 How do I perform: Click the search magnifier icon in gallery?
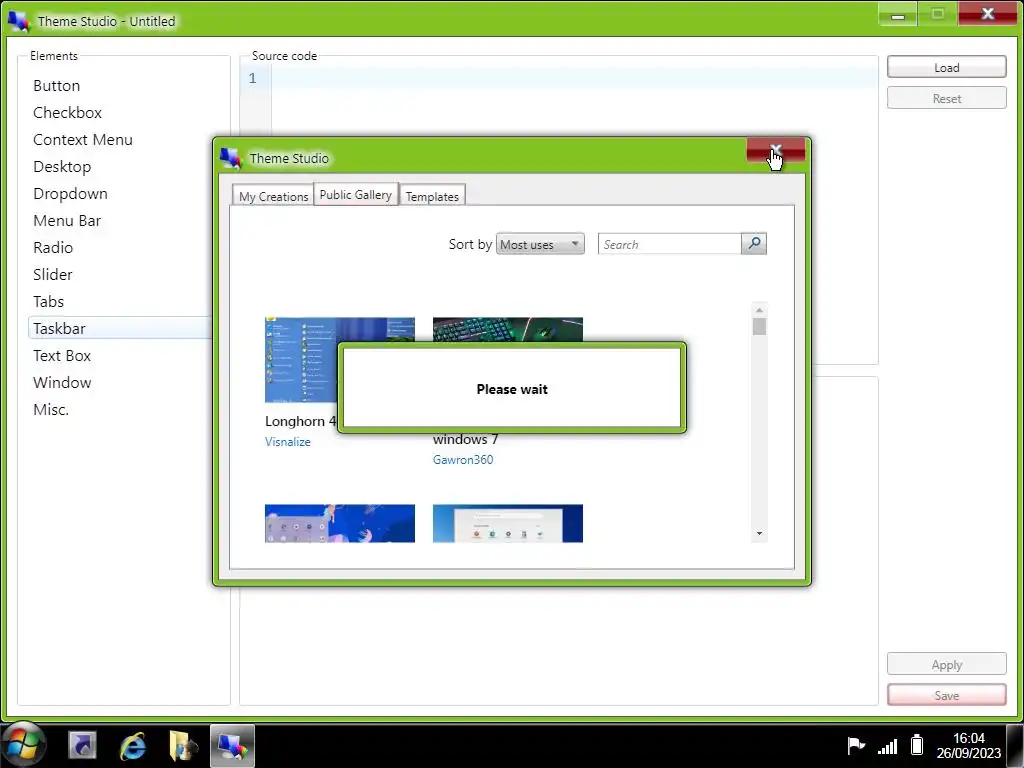point(754,244)
